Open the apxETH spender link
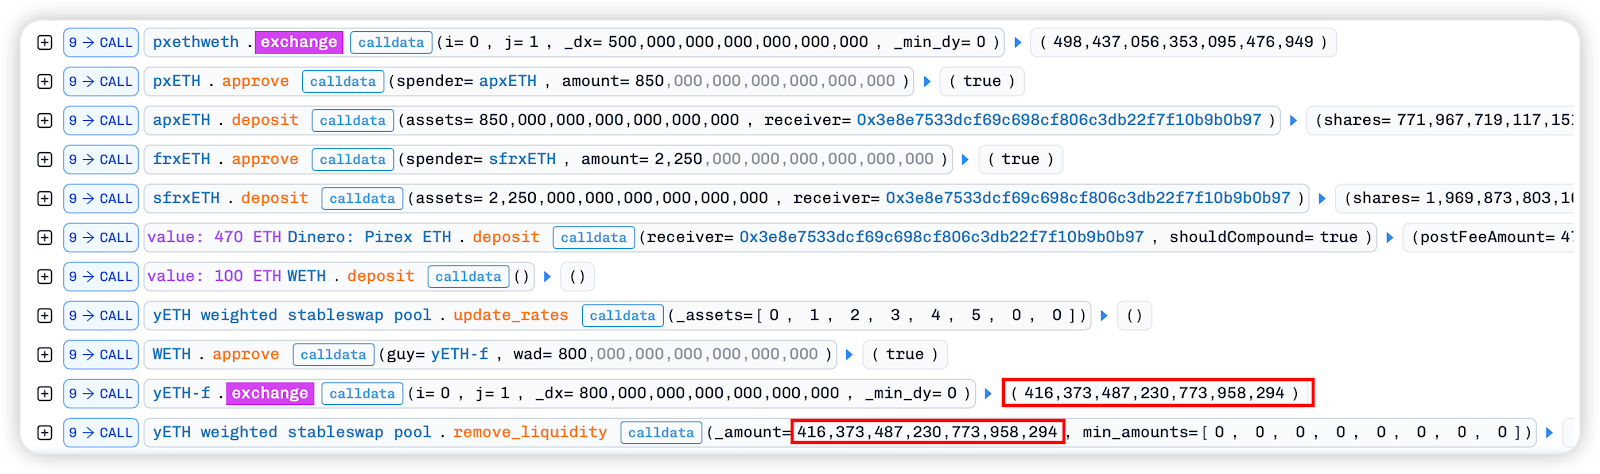 pos(508,81)
